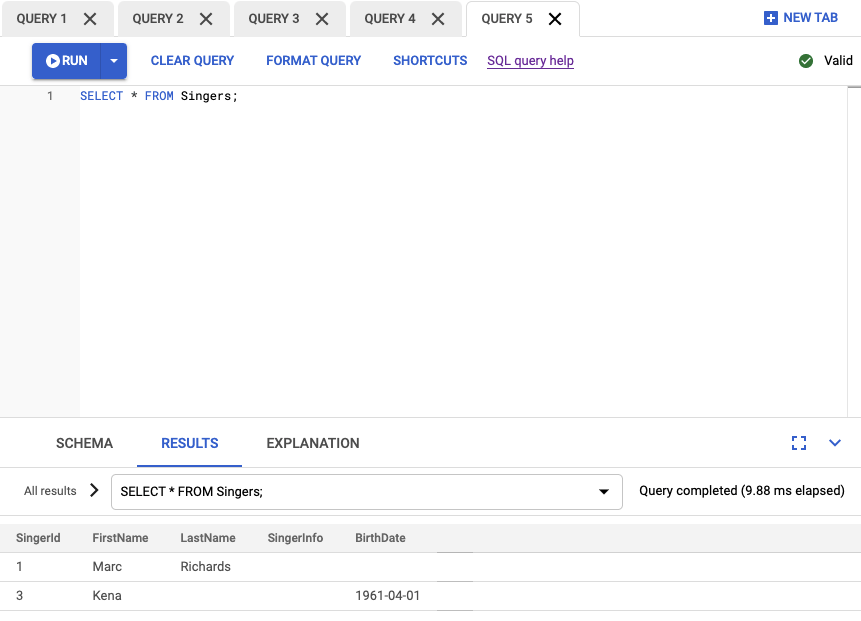861x621 pixels.
Task: Format the SQL query
Action: click(x=313, y=60)
